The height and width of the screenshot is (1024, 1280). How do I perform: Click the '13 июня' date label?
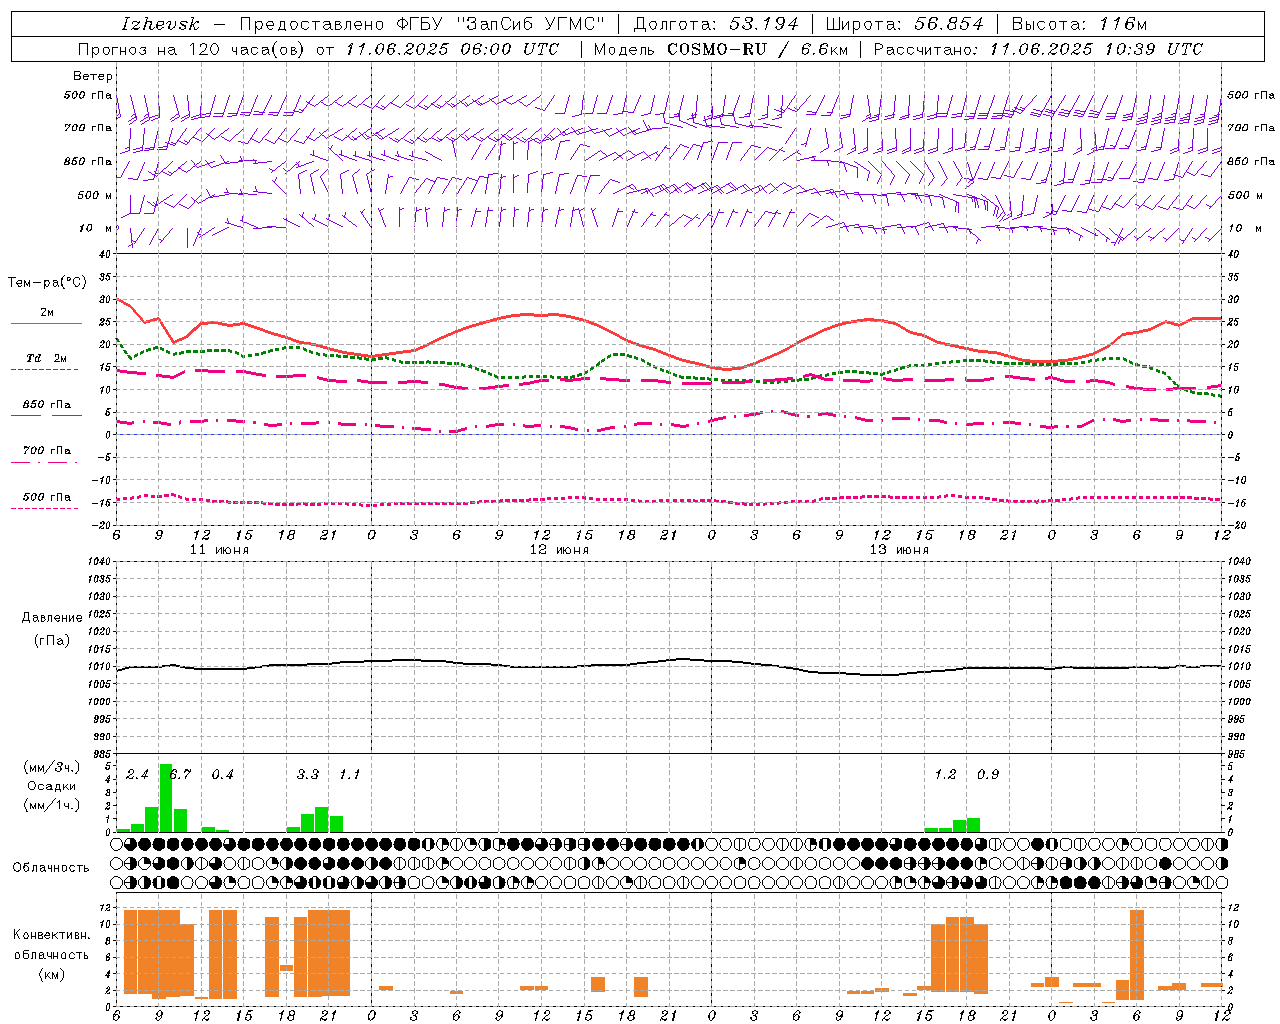pyautogui.click(x=899, y=550)
